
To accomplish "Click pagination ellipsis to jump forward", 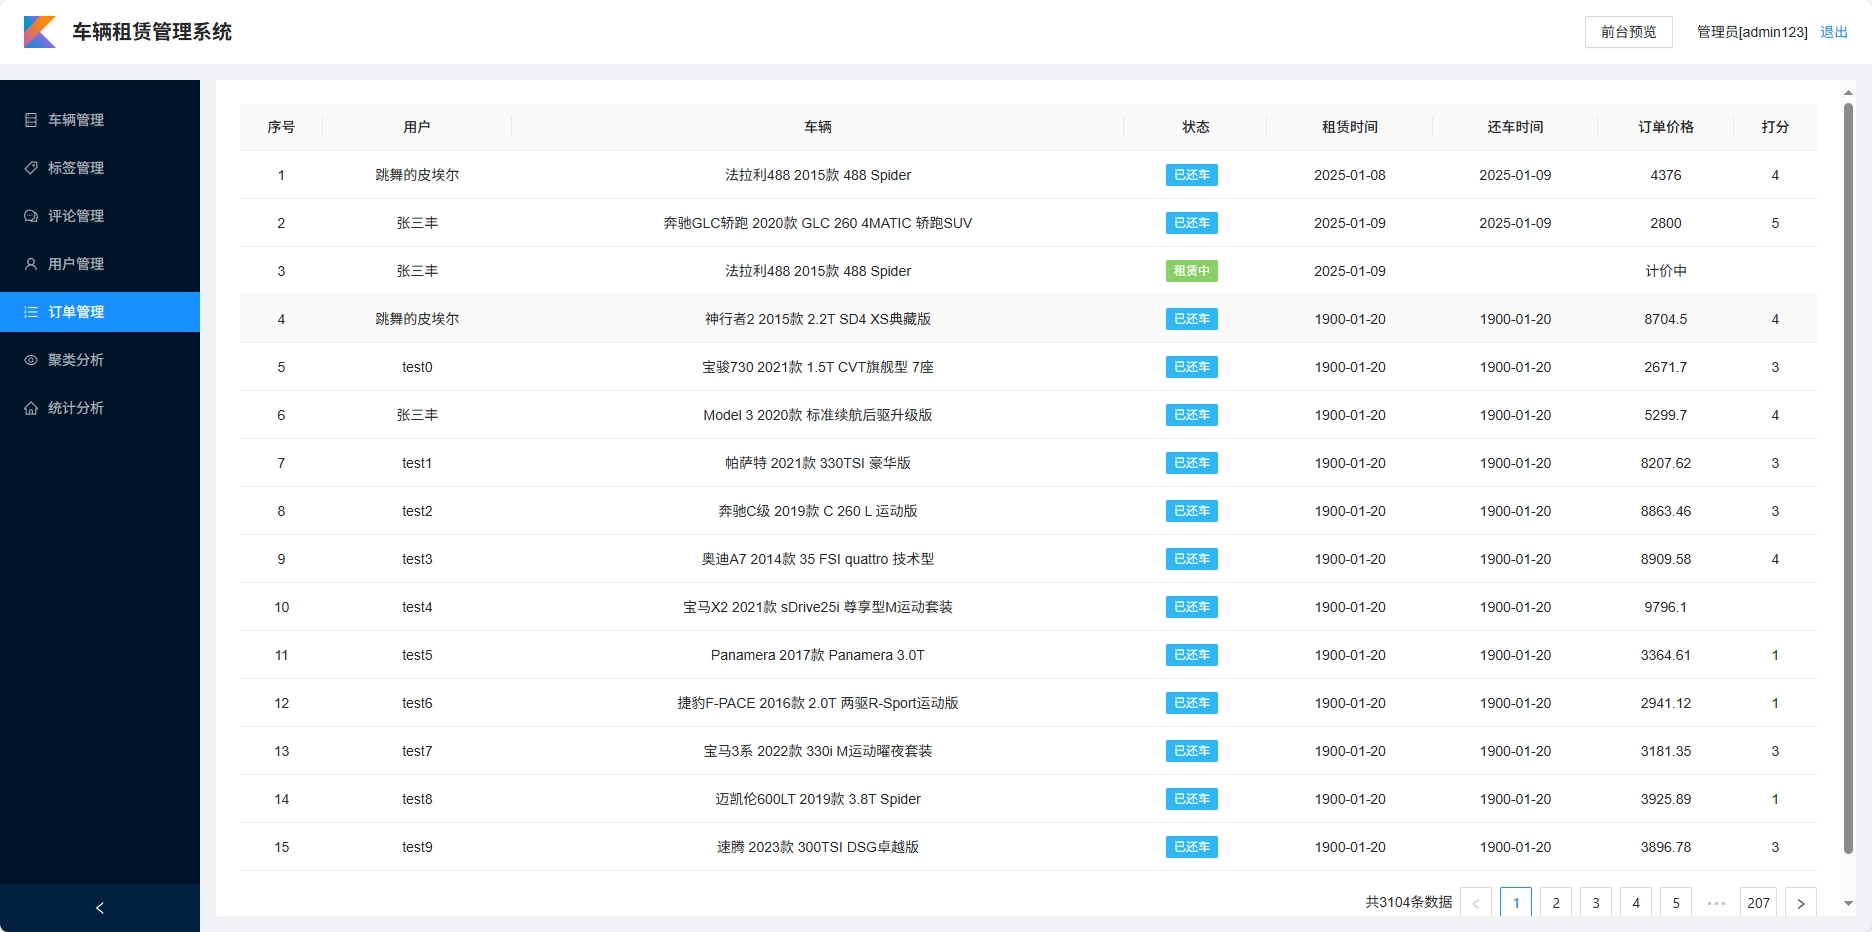I will pyautogui.click(x=1716, y=903).
